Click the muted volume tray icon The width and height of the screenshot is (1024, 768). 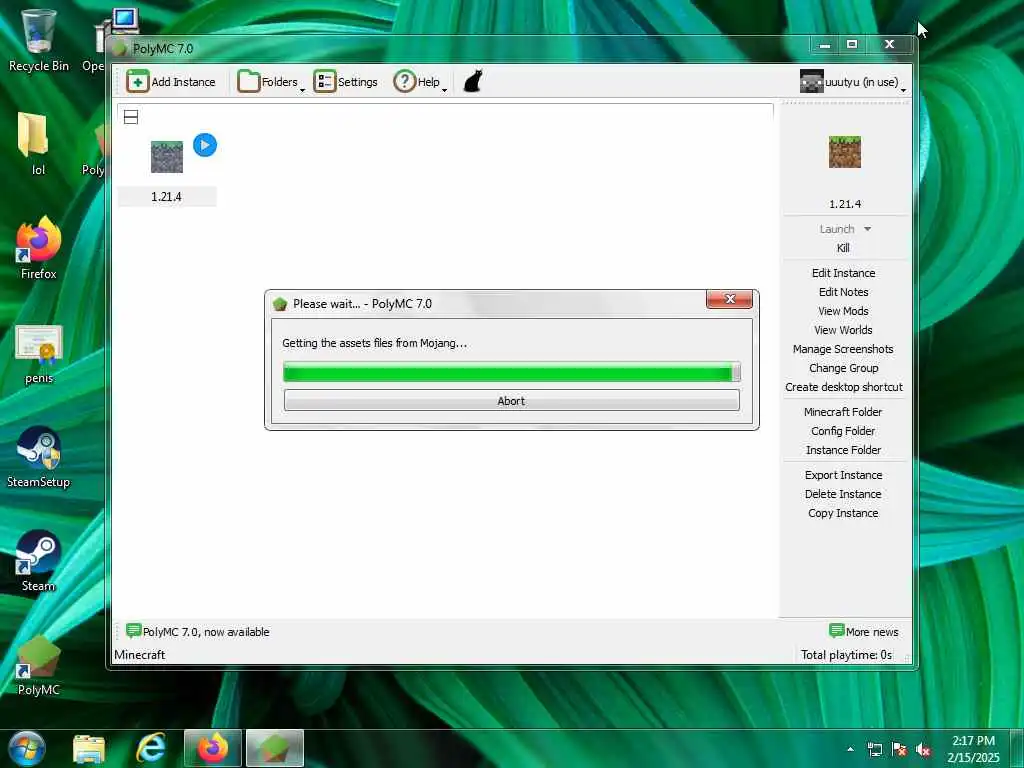(923, 750)
